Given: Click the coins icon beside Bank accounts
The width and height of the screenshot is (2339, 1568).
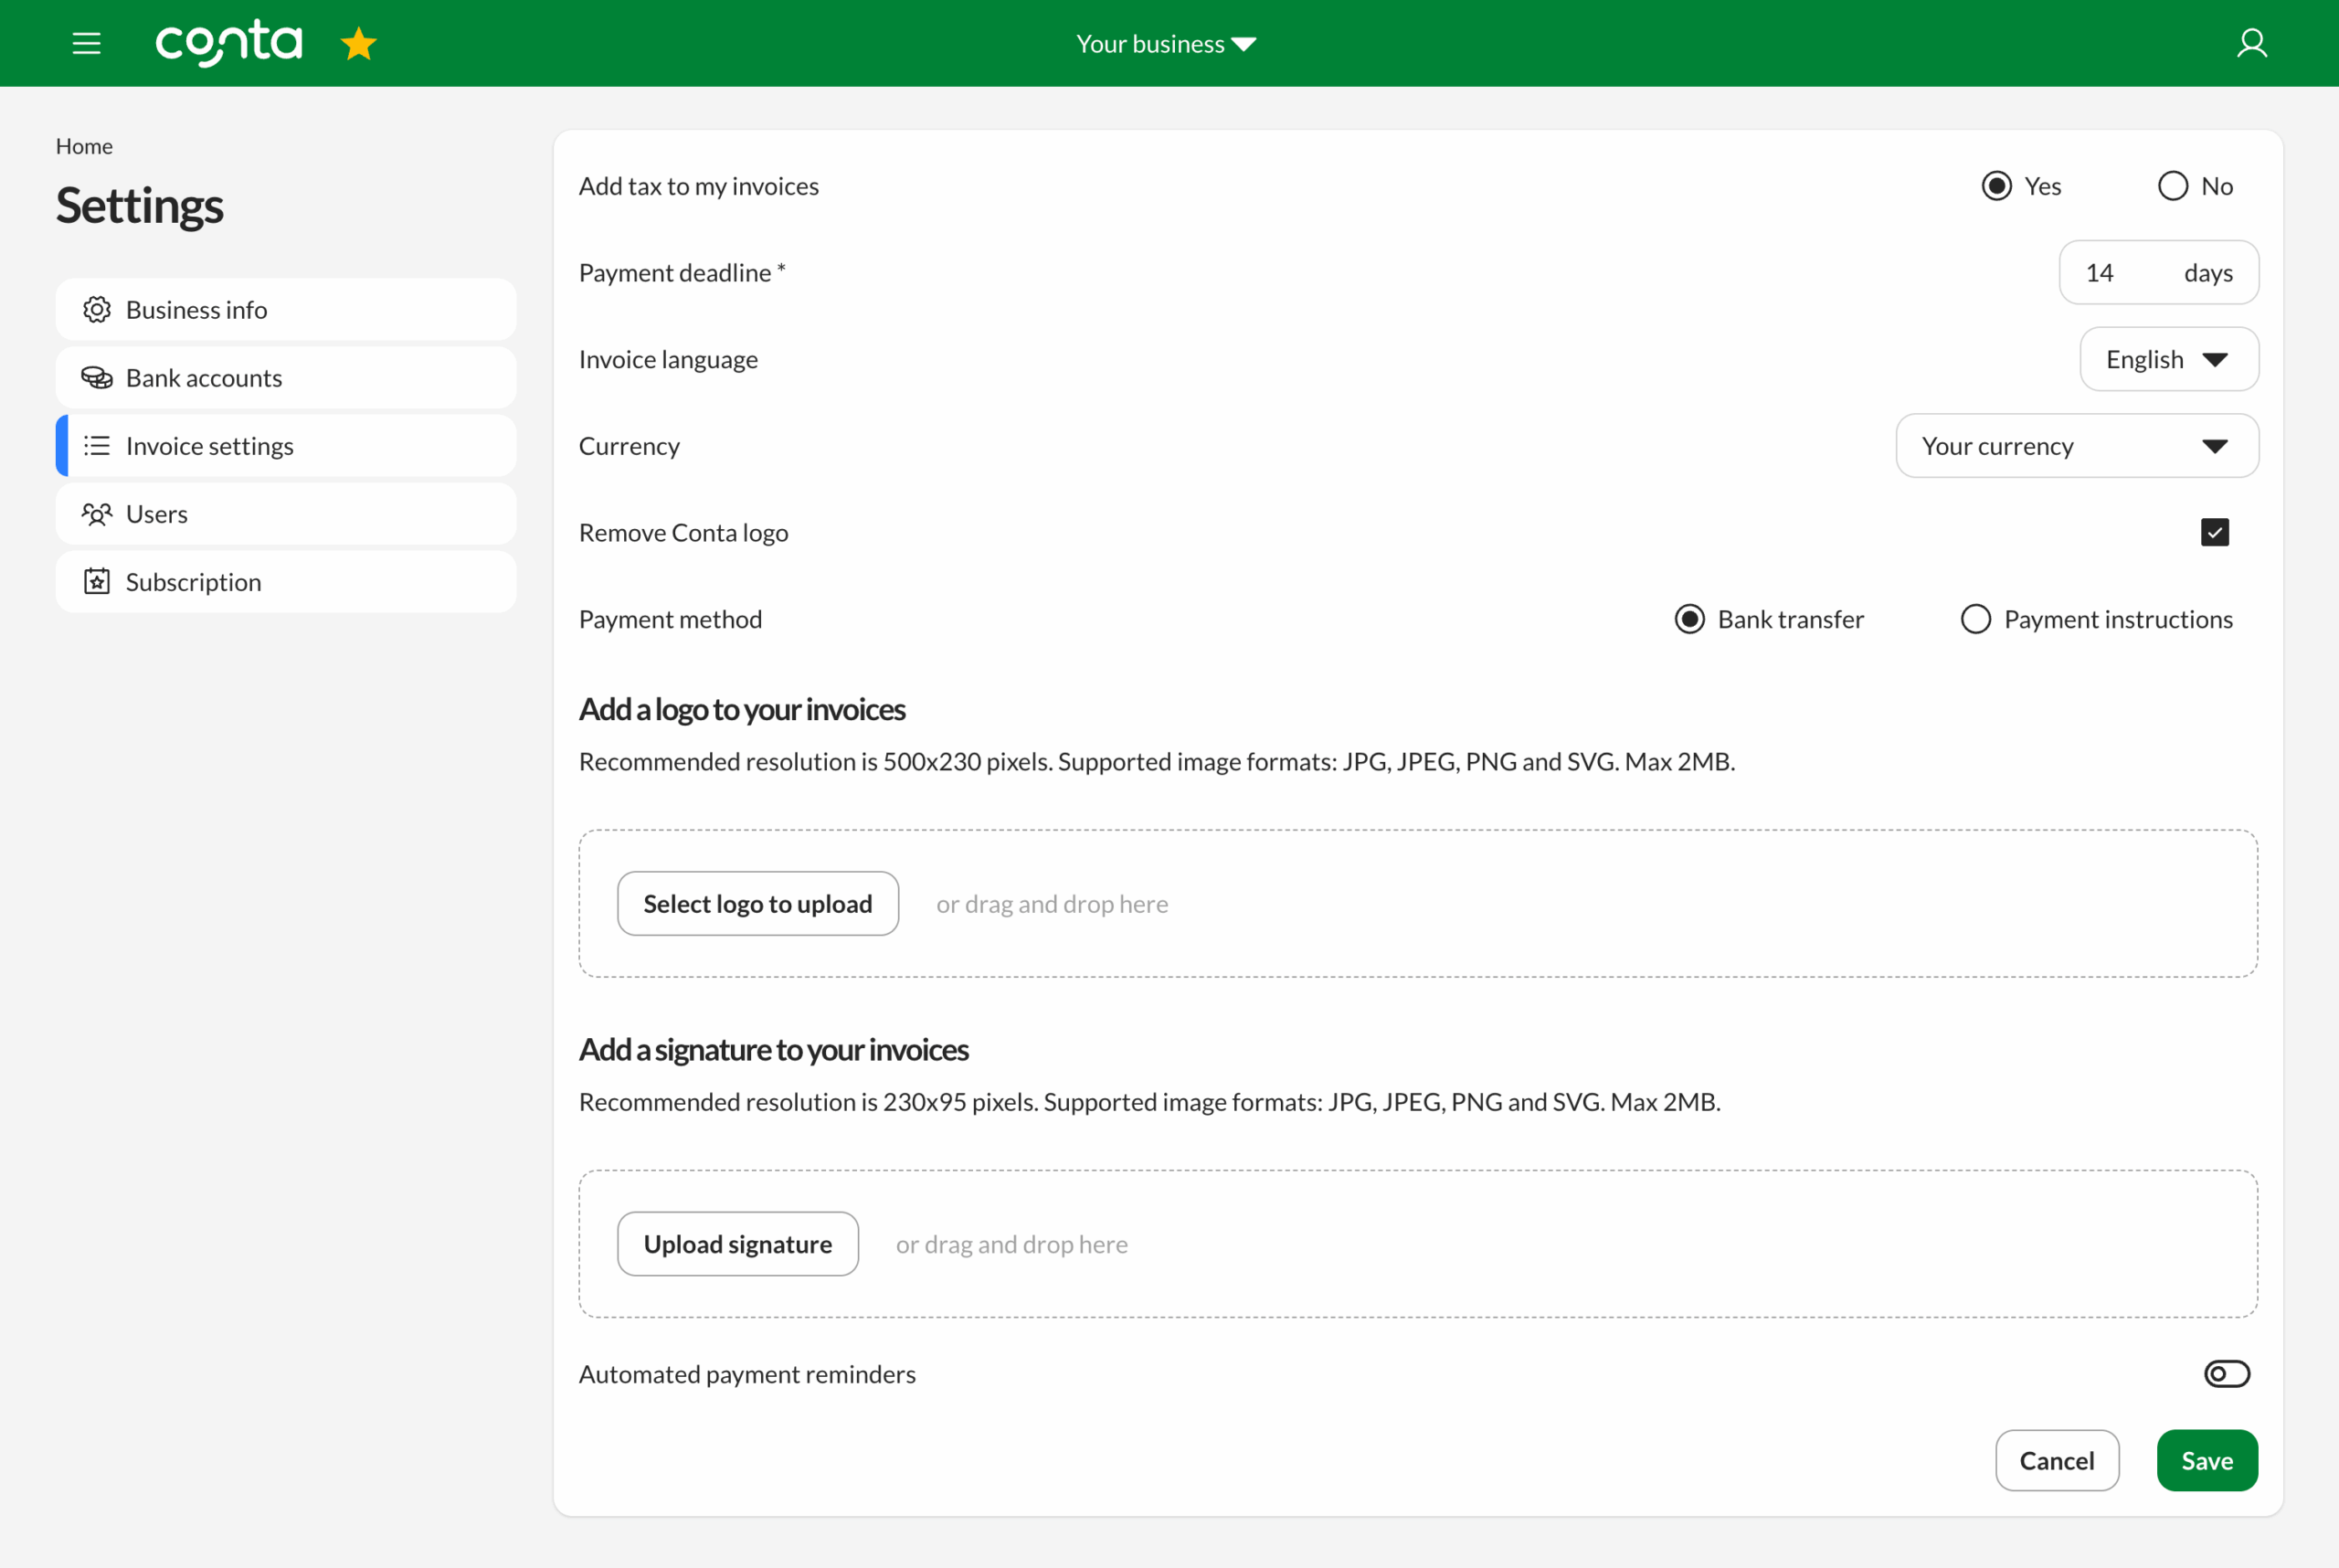Looking at the screenshot, I should coord(97,377).
